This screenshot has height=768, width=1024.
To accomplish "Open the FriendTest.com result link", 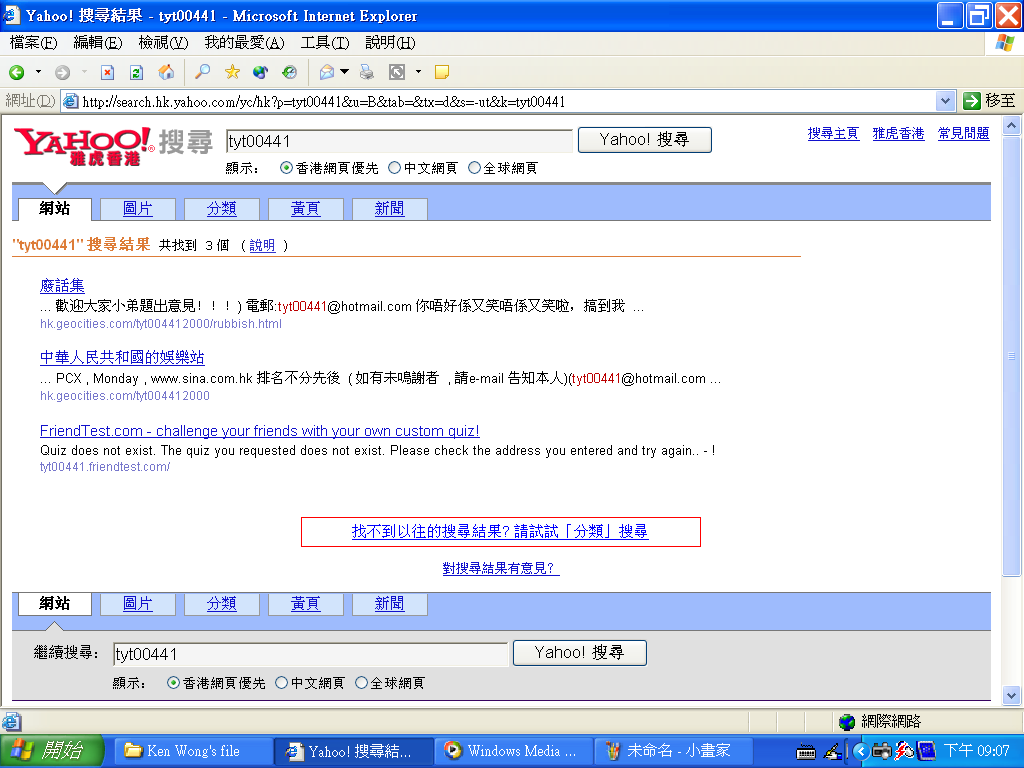I will [x=260, y=431].
